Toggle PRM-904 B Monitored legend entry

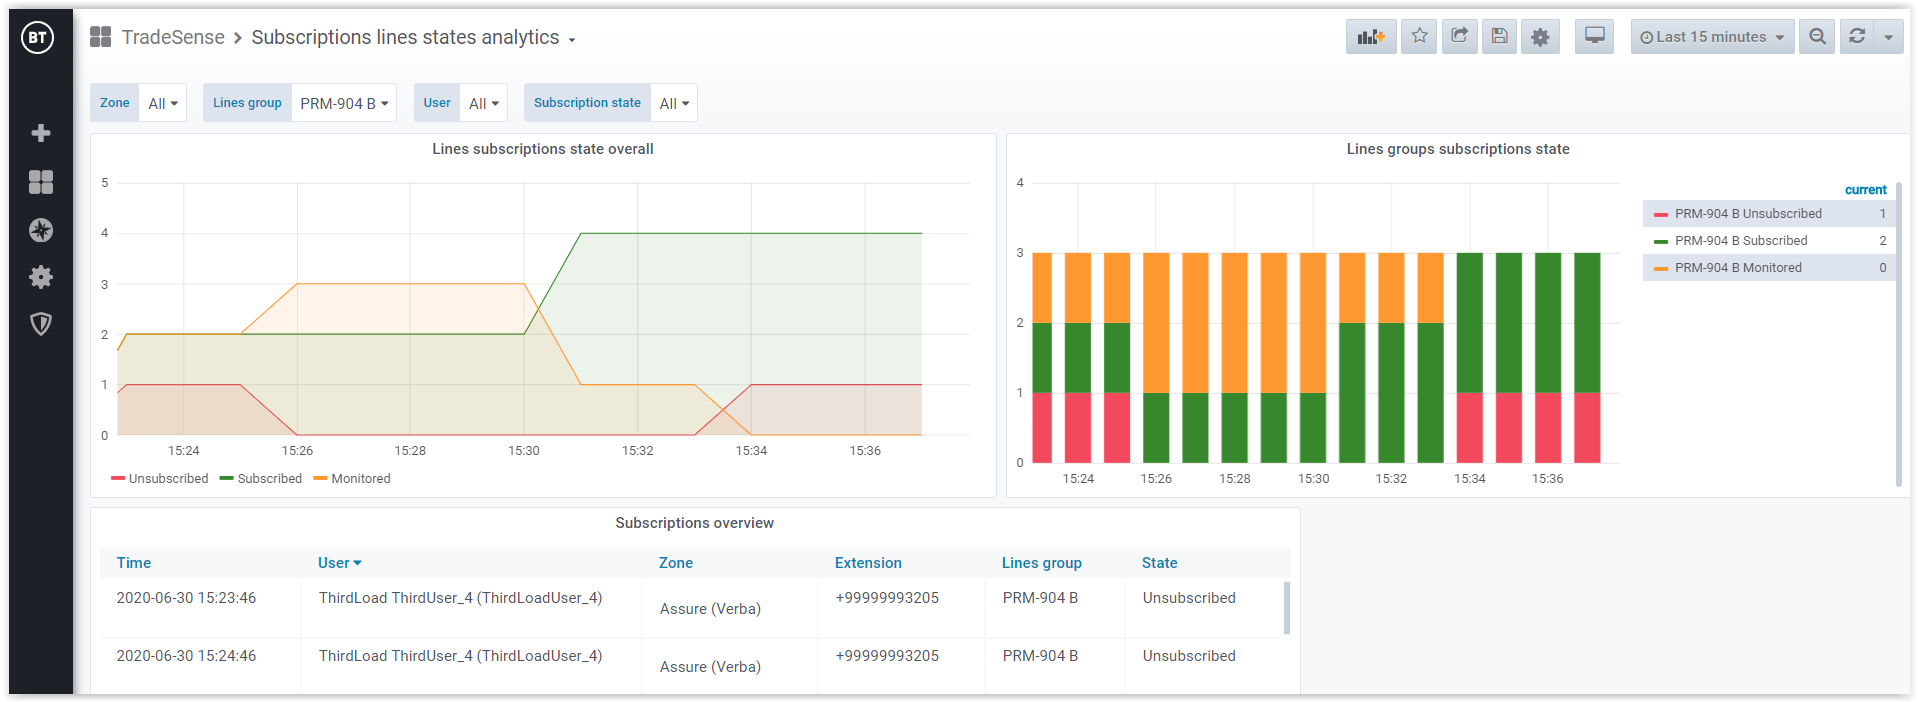(1738, 268)
